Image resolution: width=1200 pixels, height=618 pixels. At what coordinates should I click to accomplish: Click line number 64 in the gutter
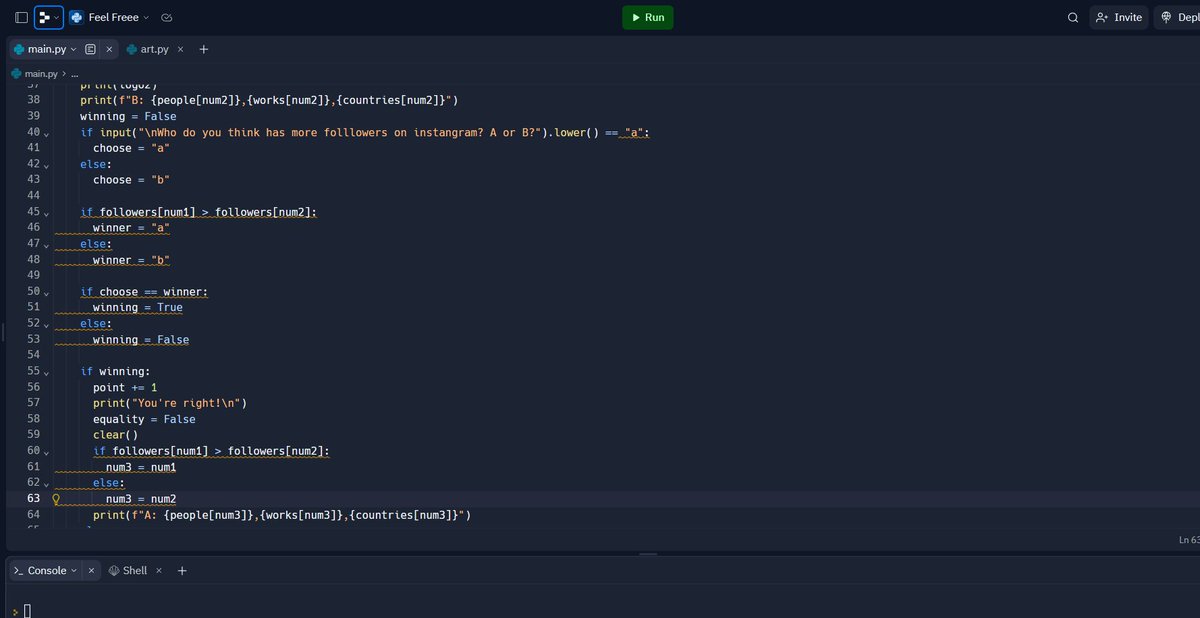point(33,515)
